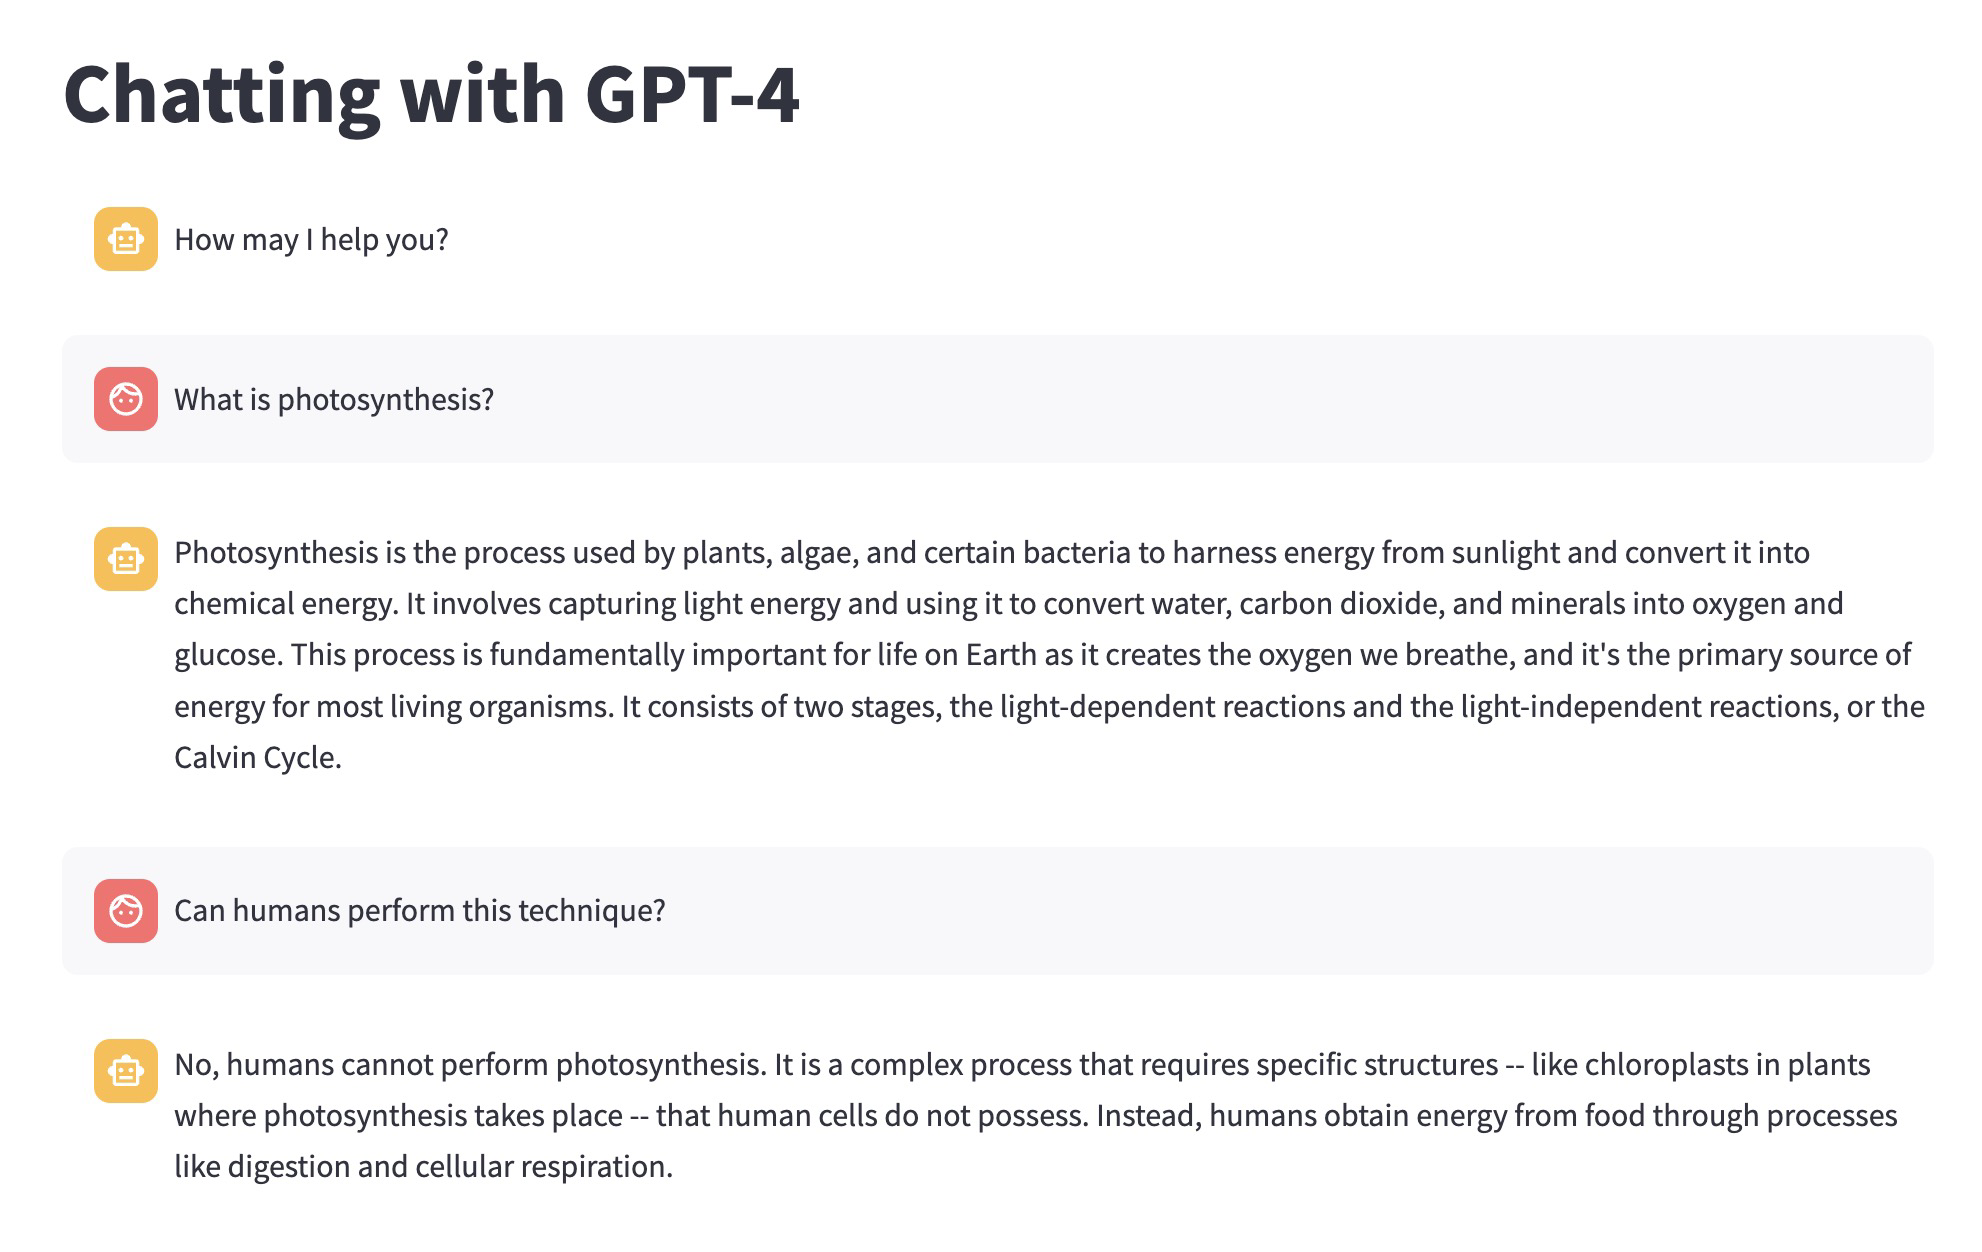The width and height of the screenshot is (1982, 1252).
Task: Click the user avatar next to "Can humans perform this technique?"
Action: (x=126, y=911)
